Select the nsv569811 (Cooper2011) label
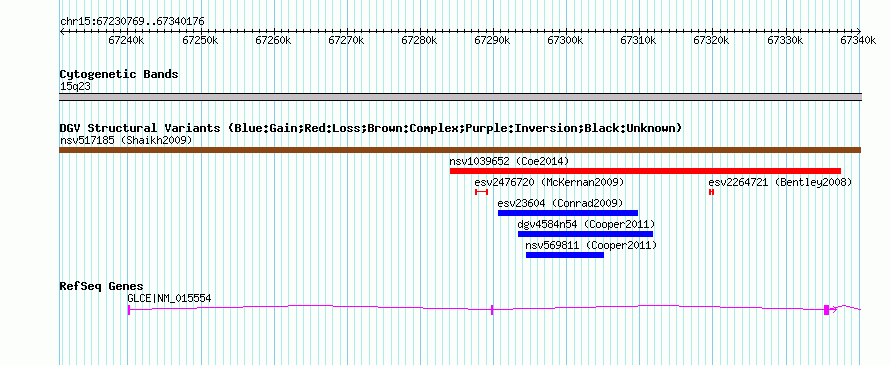 (x=591, y=245)
